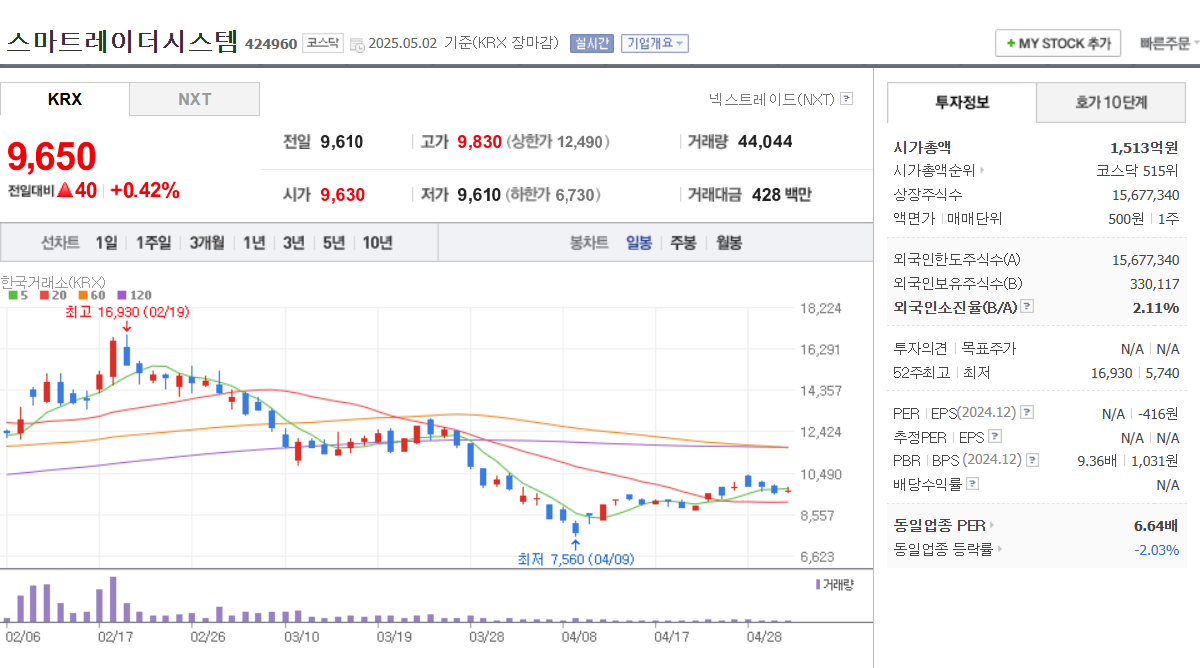
Task: Click the 실시간 badge
Action: 590,43
